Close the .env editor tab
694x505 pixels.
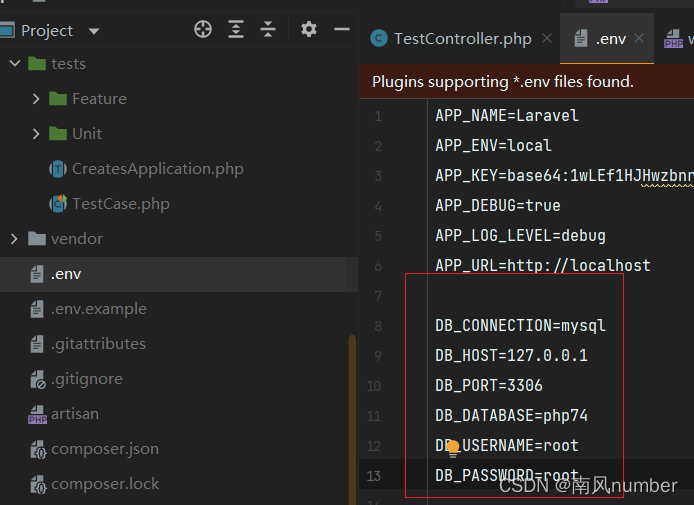point(639,39)
